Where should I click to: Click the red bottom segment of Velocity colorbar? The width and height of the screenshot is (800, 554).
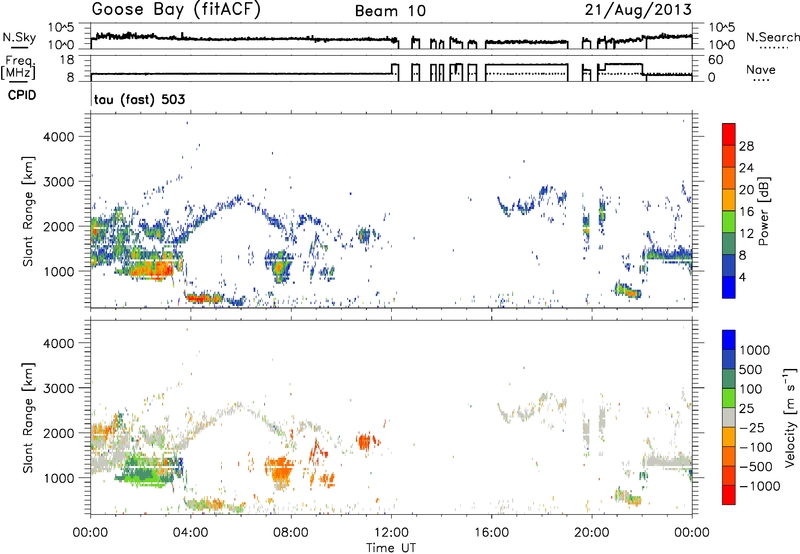point(729,495)
